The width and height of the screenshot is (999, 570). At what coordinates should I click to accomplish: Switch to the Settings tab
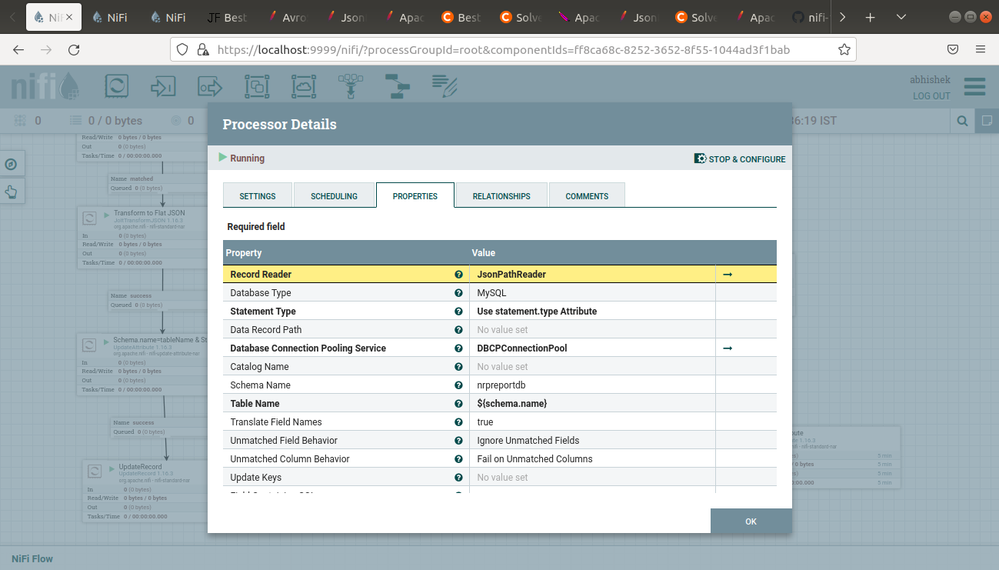click(x=258, y=196)
